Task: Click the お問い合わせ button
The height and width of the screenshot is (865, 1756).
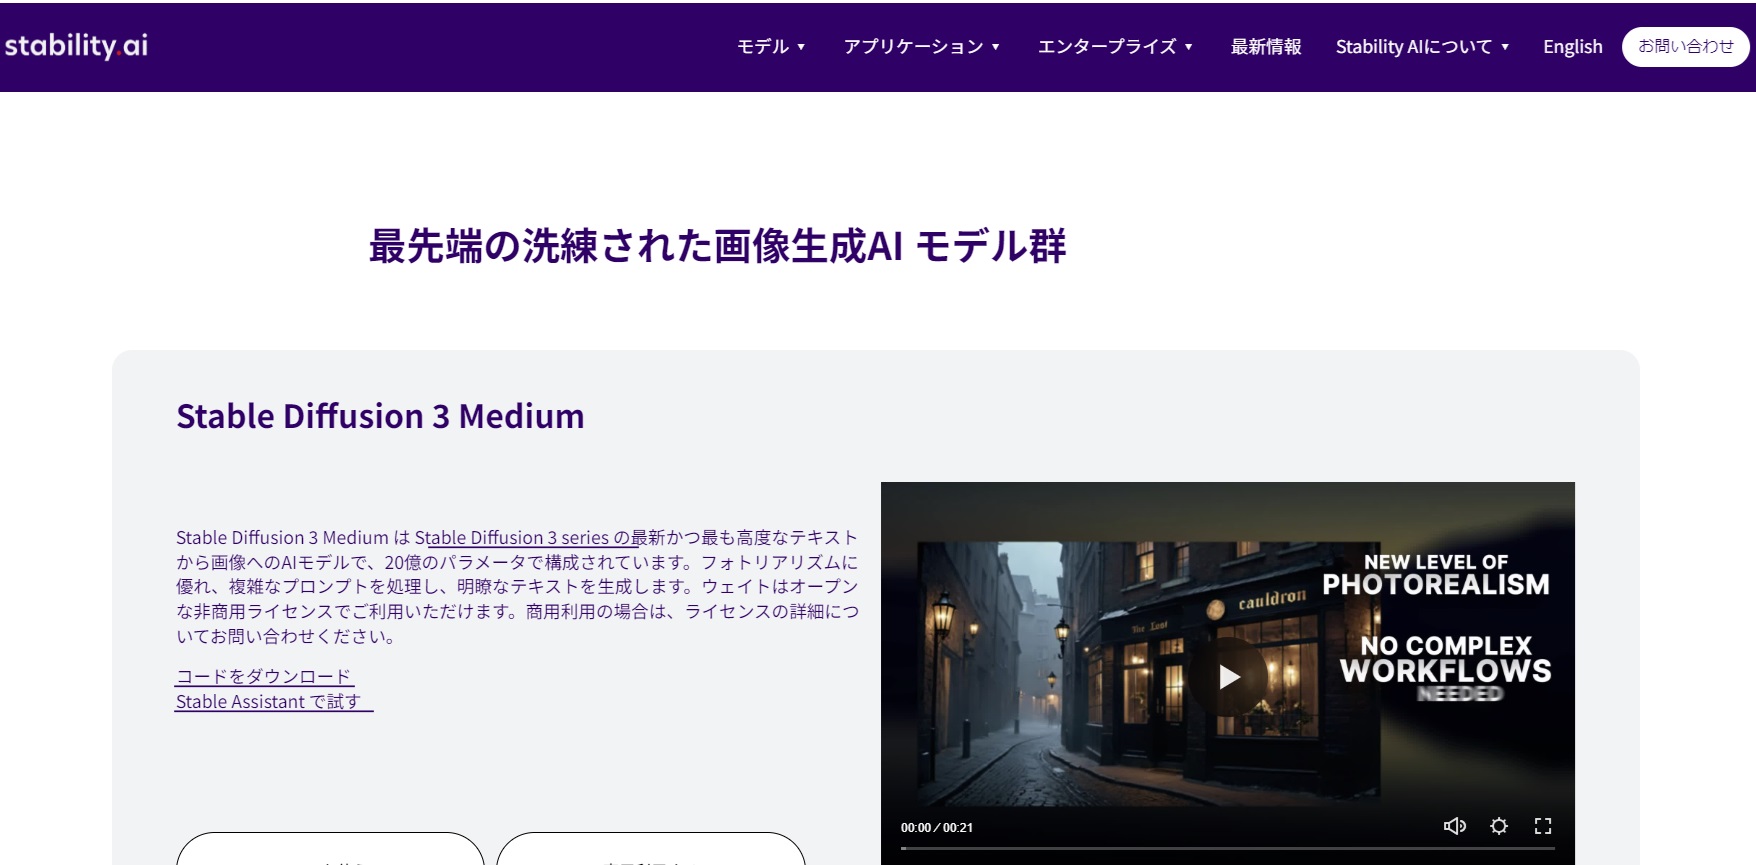Action: click(x=1686, y=47)
